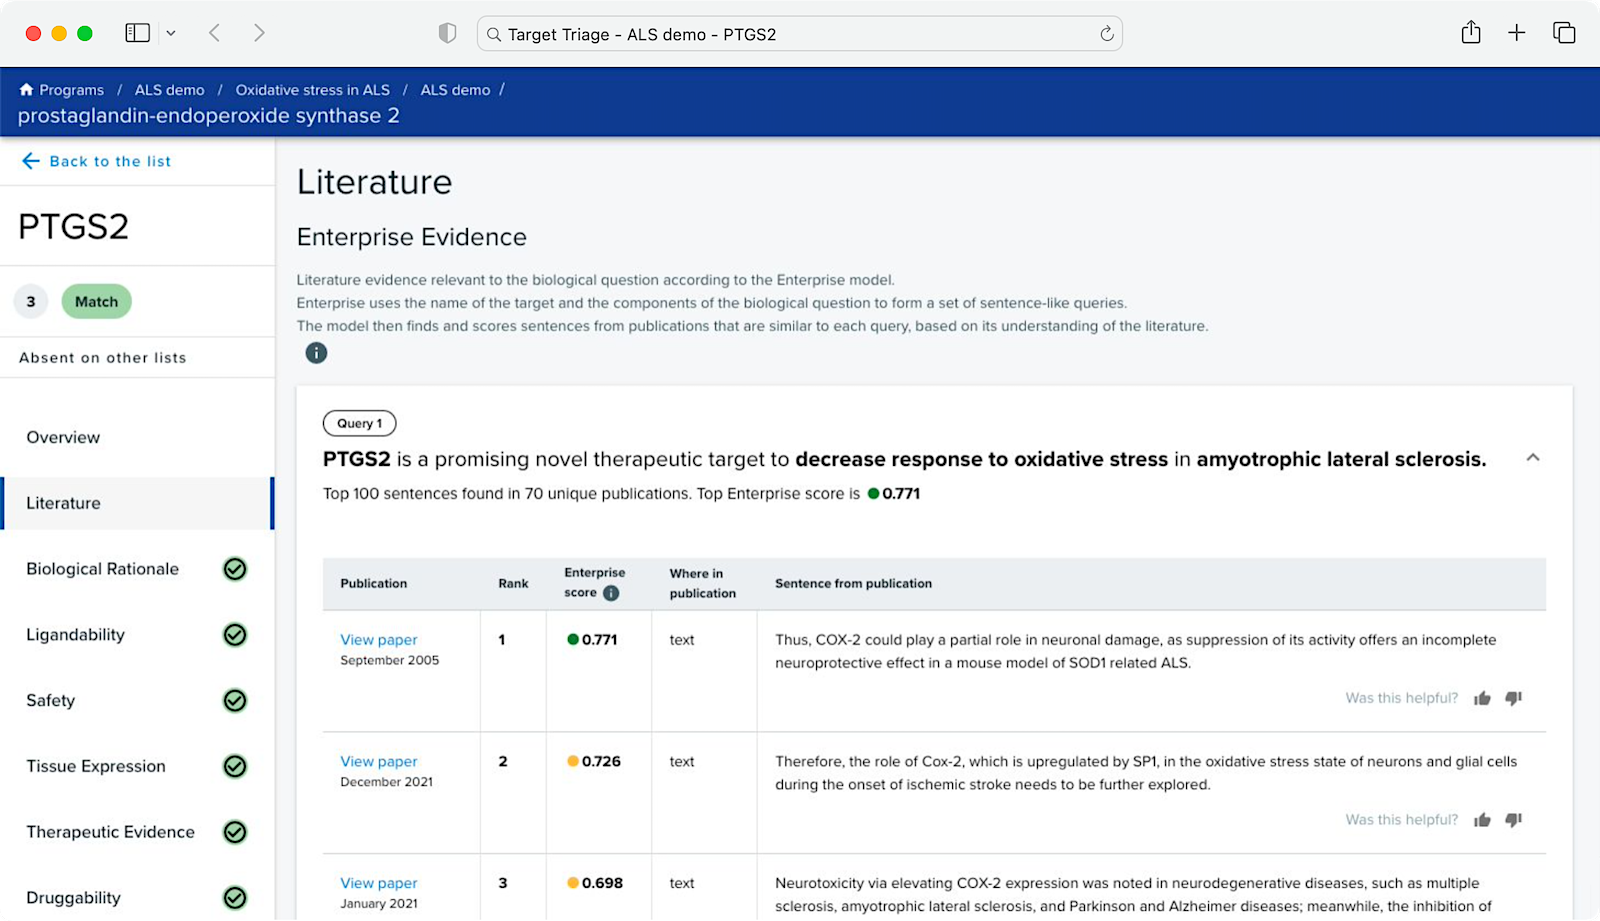Open the Safety section
1600x921 pixels.
click(50, 700)
